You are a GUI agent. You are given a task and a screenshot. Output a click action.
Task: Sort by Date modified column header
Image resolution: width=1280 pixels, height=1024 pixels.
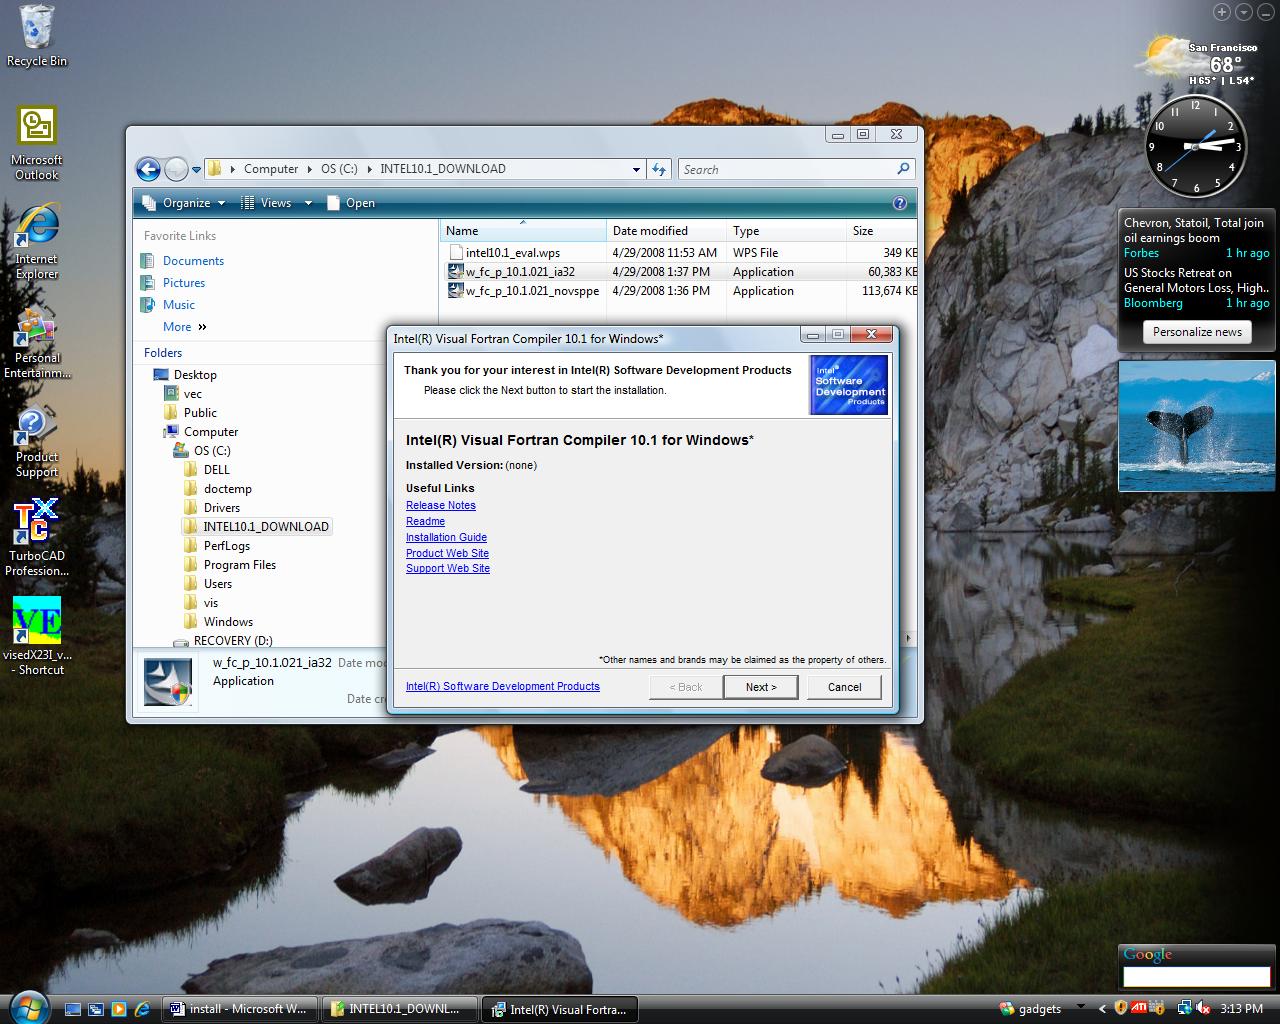666,231
